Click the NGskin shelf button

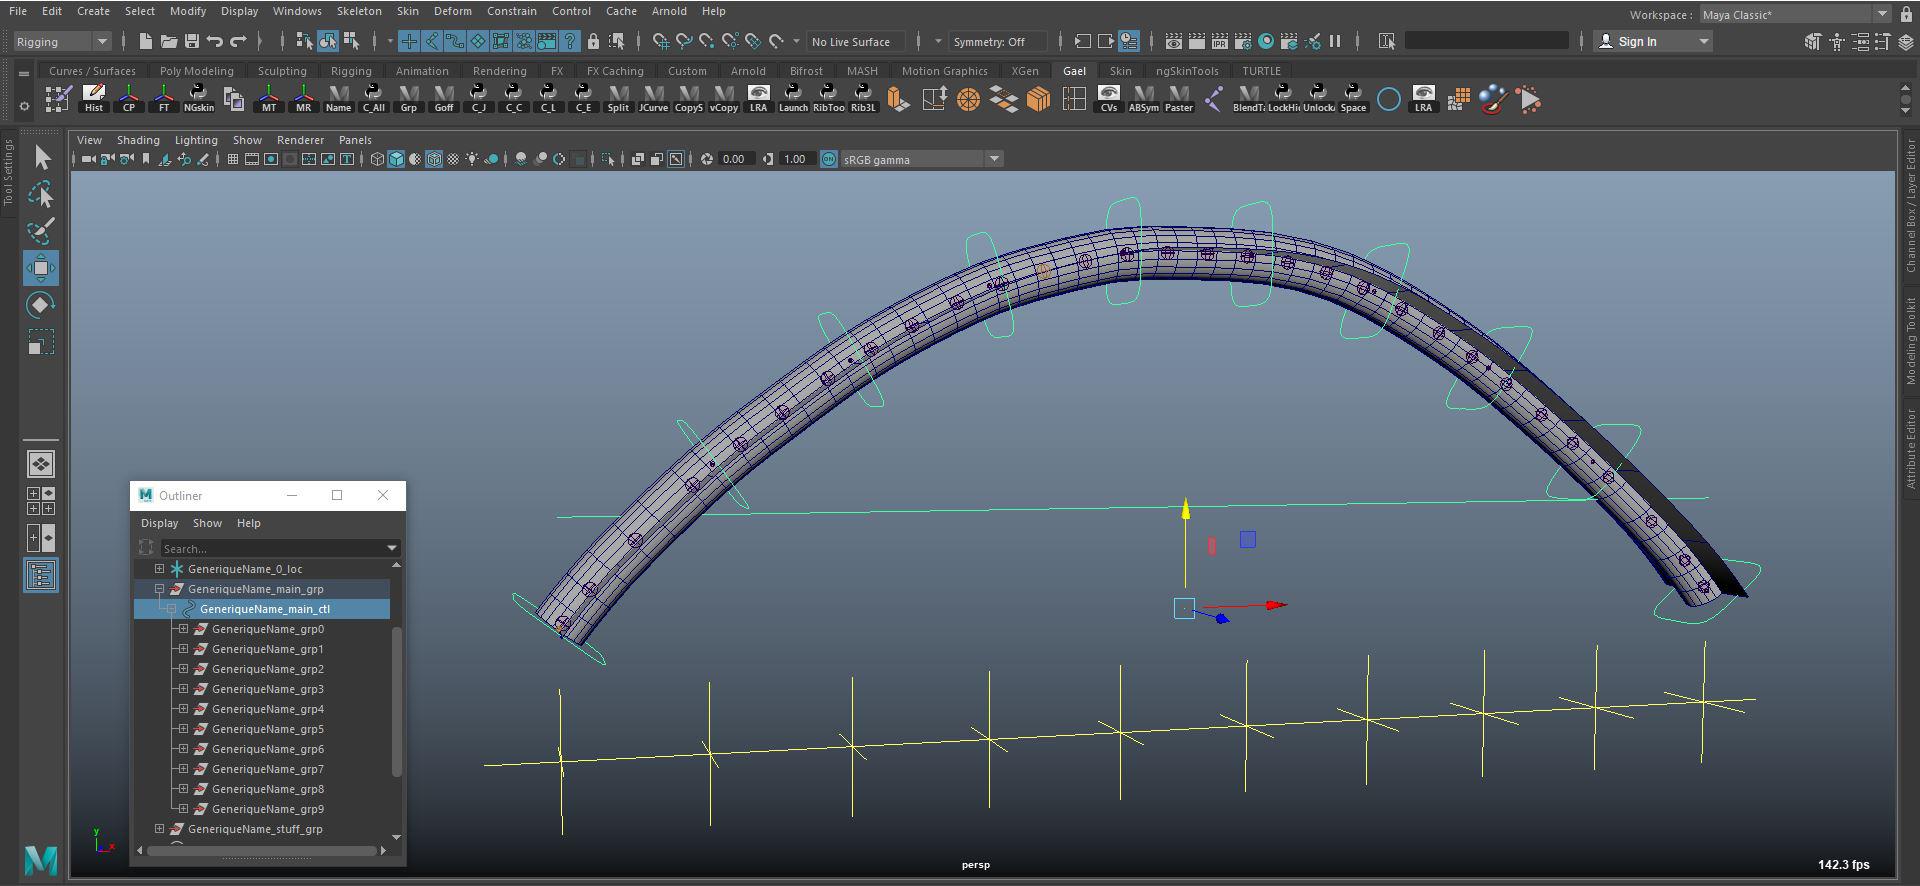click(198, 99)
